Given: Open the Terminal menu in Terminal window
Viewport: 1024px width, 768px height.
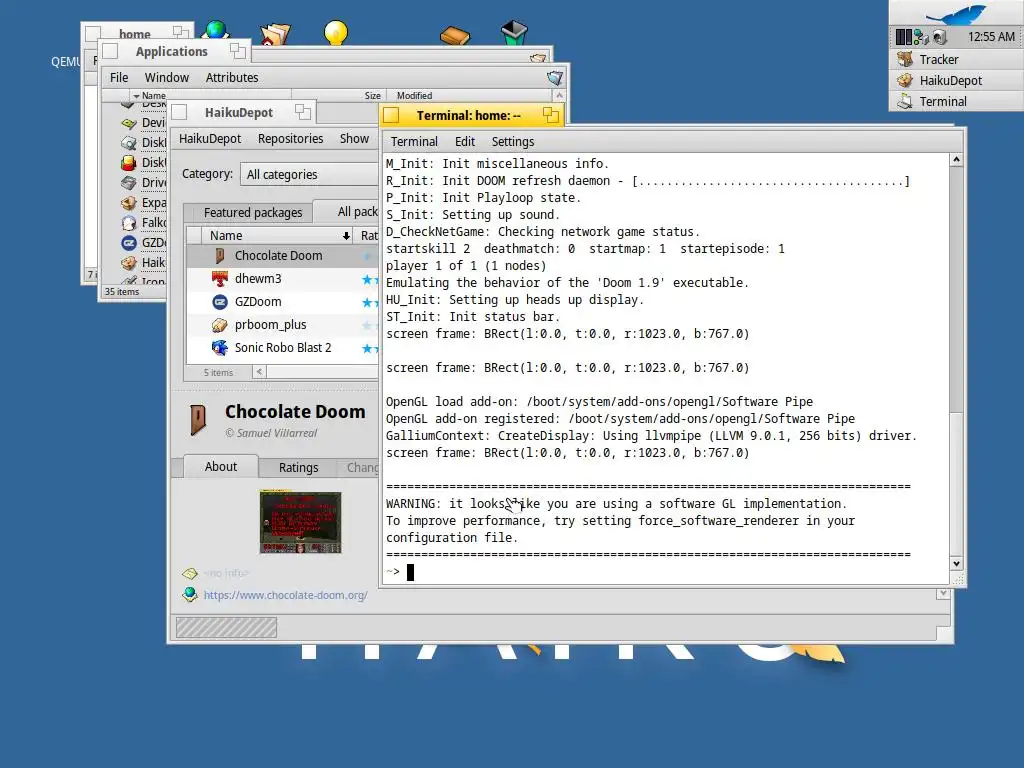Looking at the screenshot, I should click(x=414, y=142).
